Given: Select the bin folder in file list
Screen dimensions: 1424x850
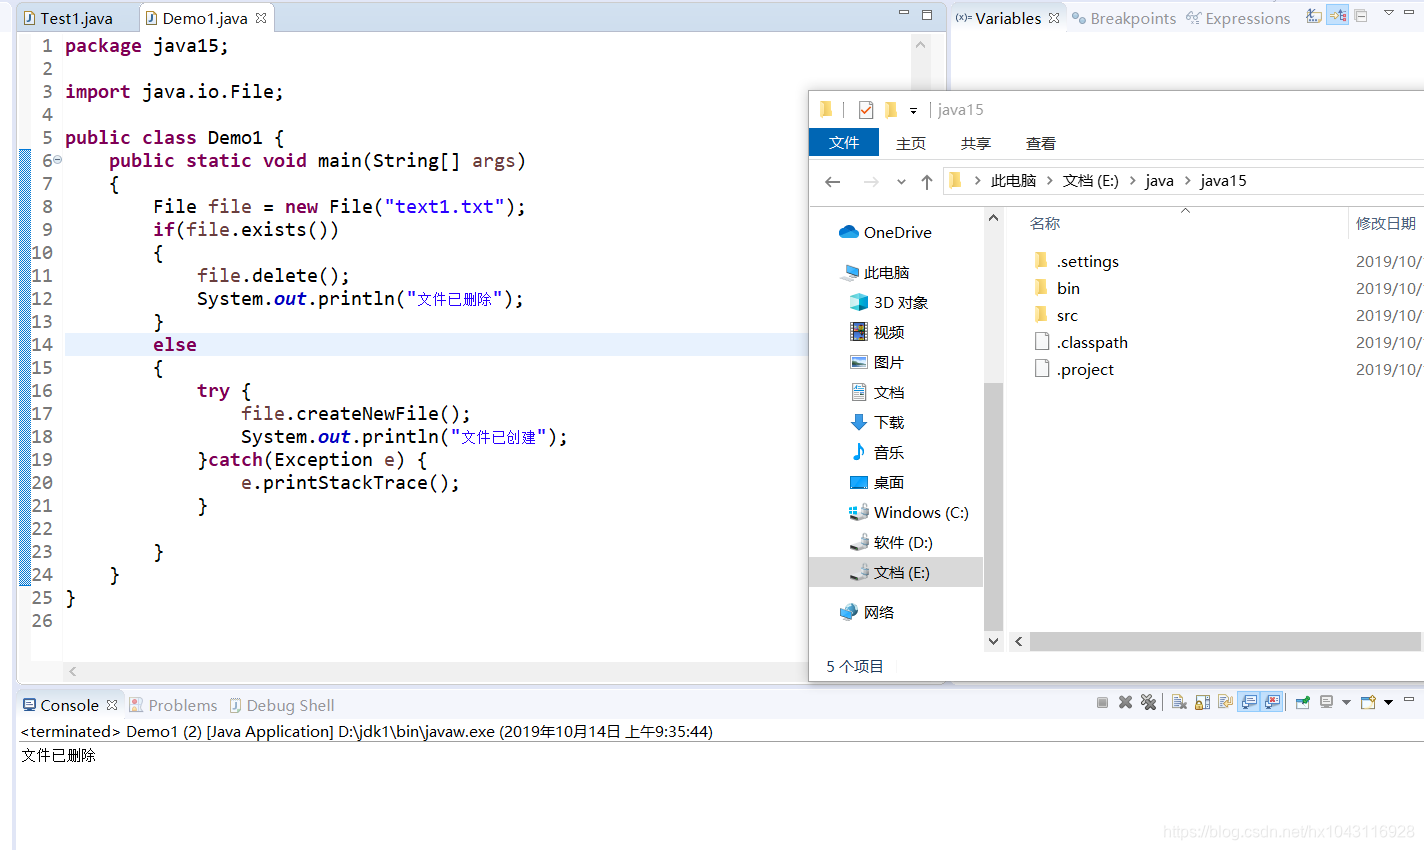Looking at the screenshot, I should [x=1056, y=288].
